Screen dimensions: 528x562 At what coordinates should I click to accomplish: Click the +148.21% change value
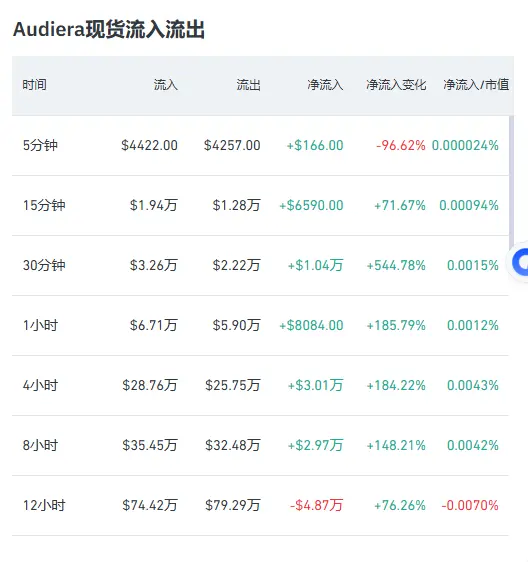pos(396,445)
